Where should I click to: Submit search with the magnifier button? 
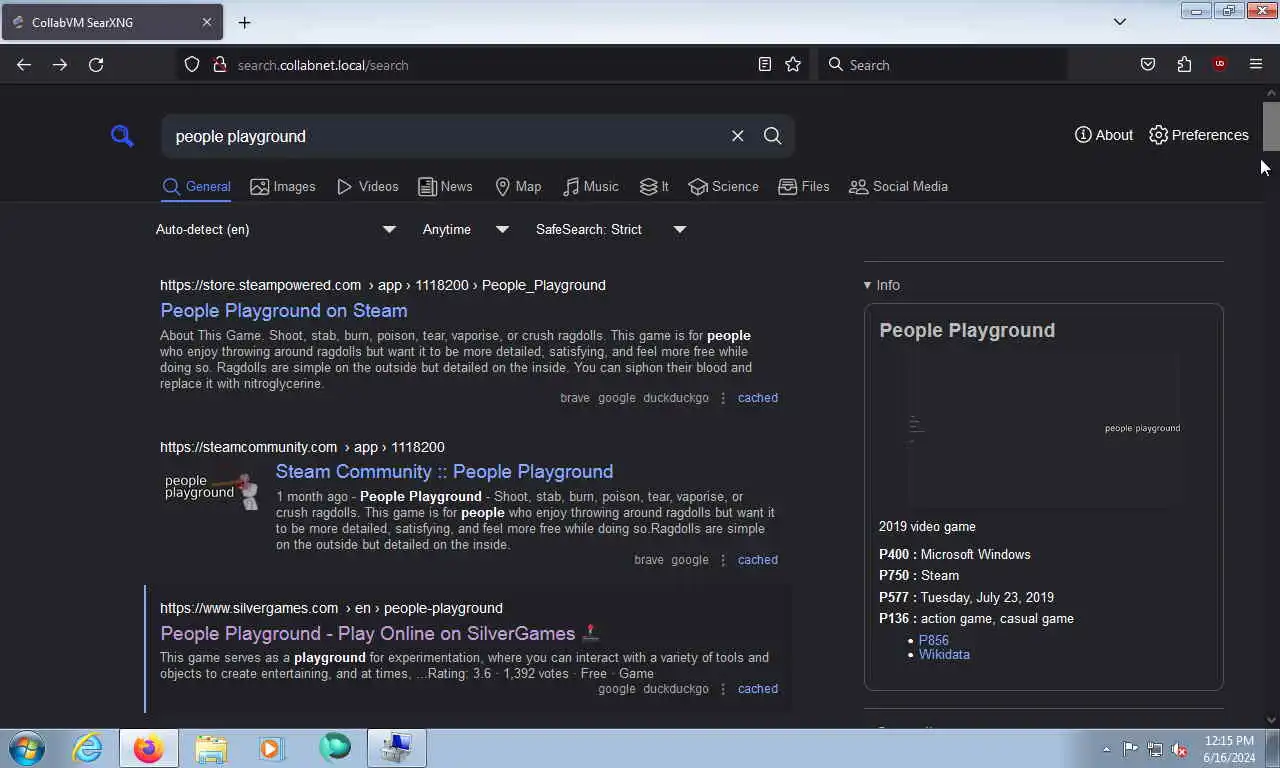pos(772,136)
